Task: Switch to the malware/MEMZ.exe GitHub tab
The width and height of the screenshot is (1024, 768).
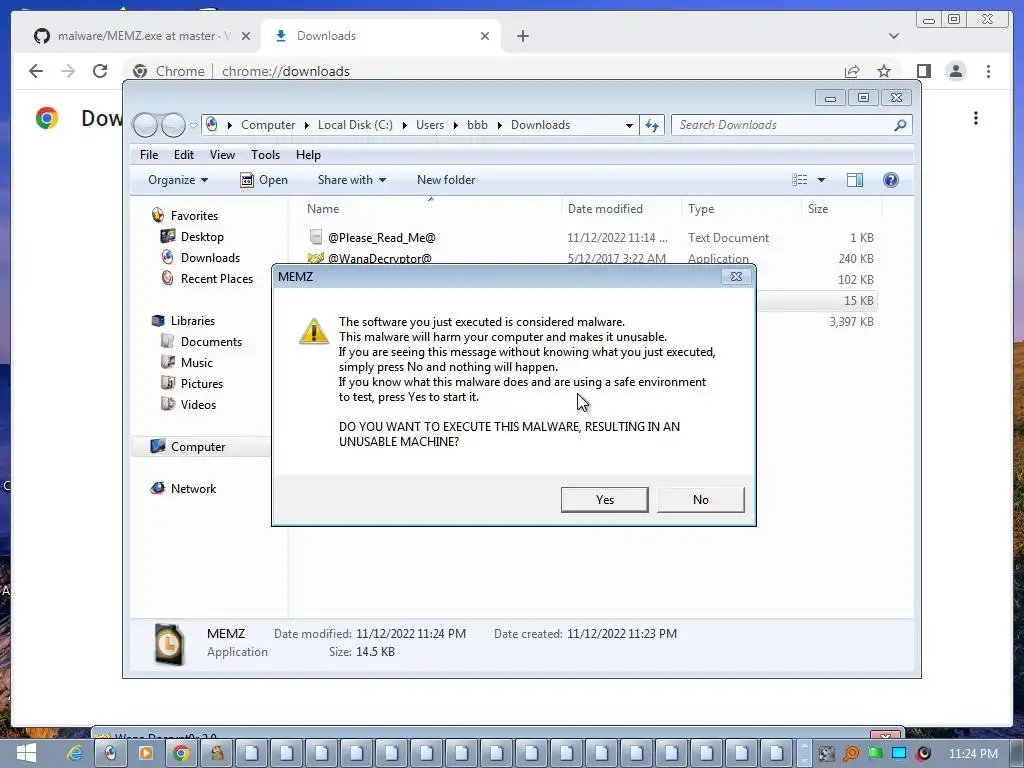Action: (142, 36)
